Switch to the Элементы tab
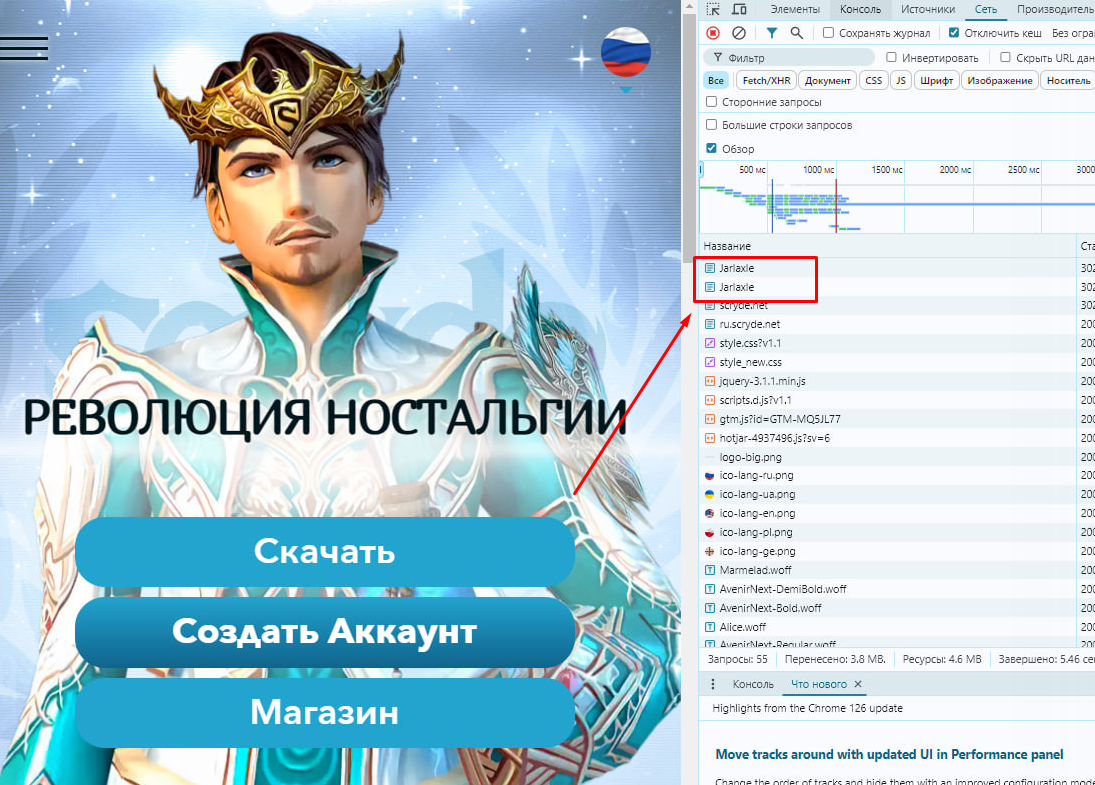The width and height of the screenshot is (1095, 785). click(795, 10)
